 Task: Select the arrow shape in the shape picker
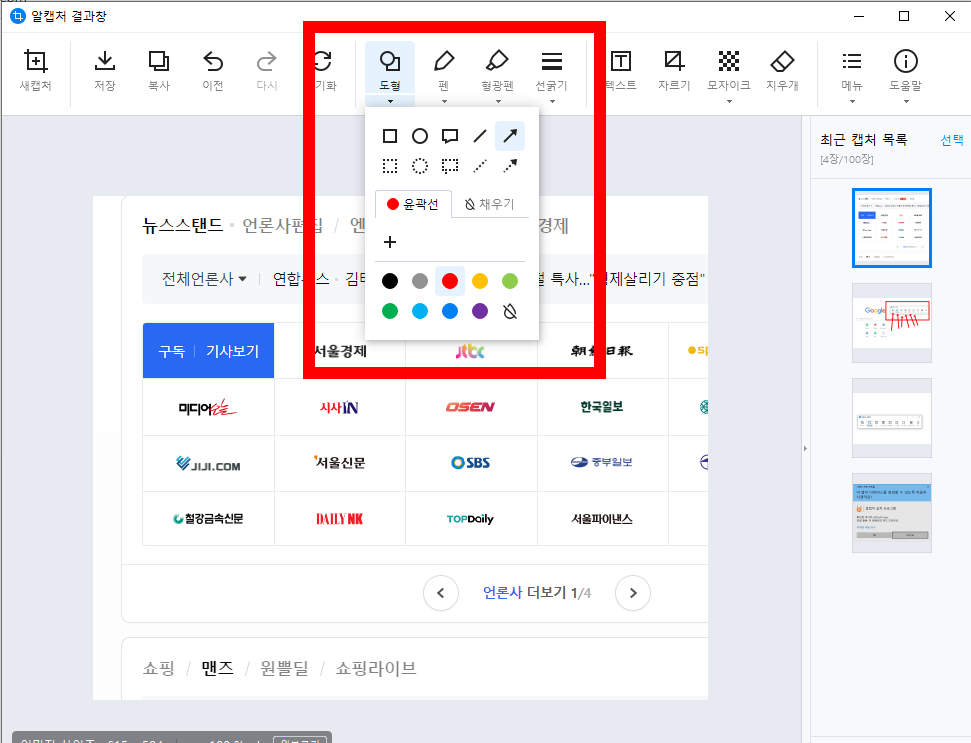[509, 135]
